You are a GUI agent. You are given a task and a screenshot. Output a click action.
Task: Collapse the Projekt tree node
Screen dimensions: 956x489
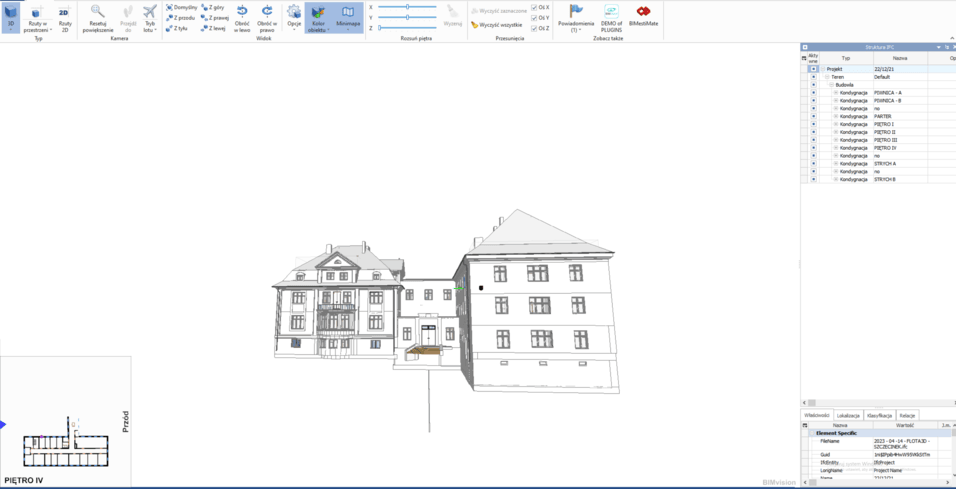(x=822, y=69)
